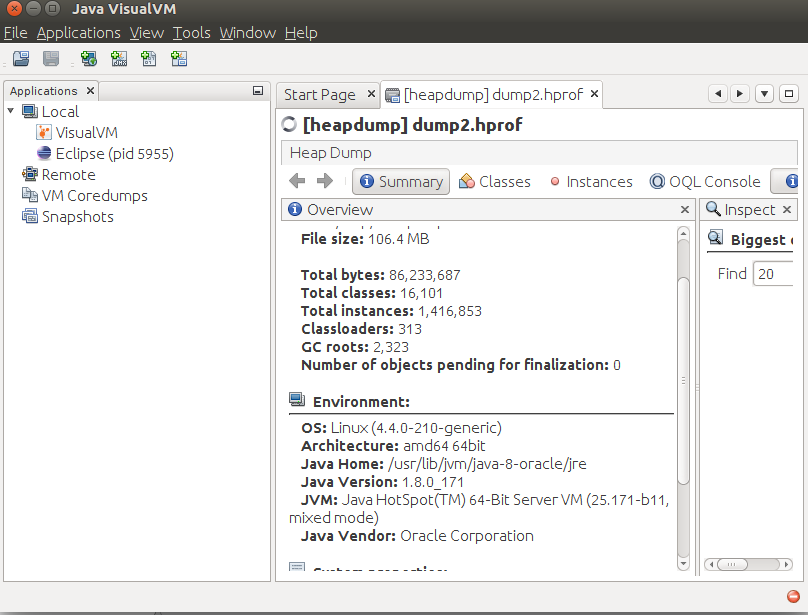Close the Inspect section
The height and width of the screenshot is (615, 808).
click(787, 209)
